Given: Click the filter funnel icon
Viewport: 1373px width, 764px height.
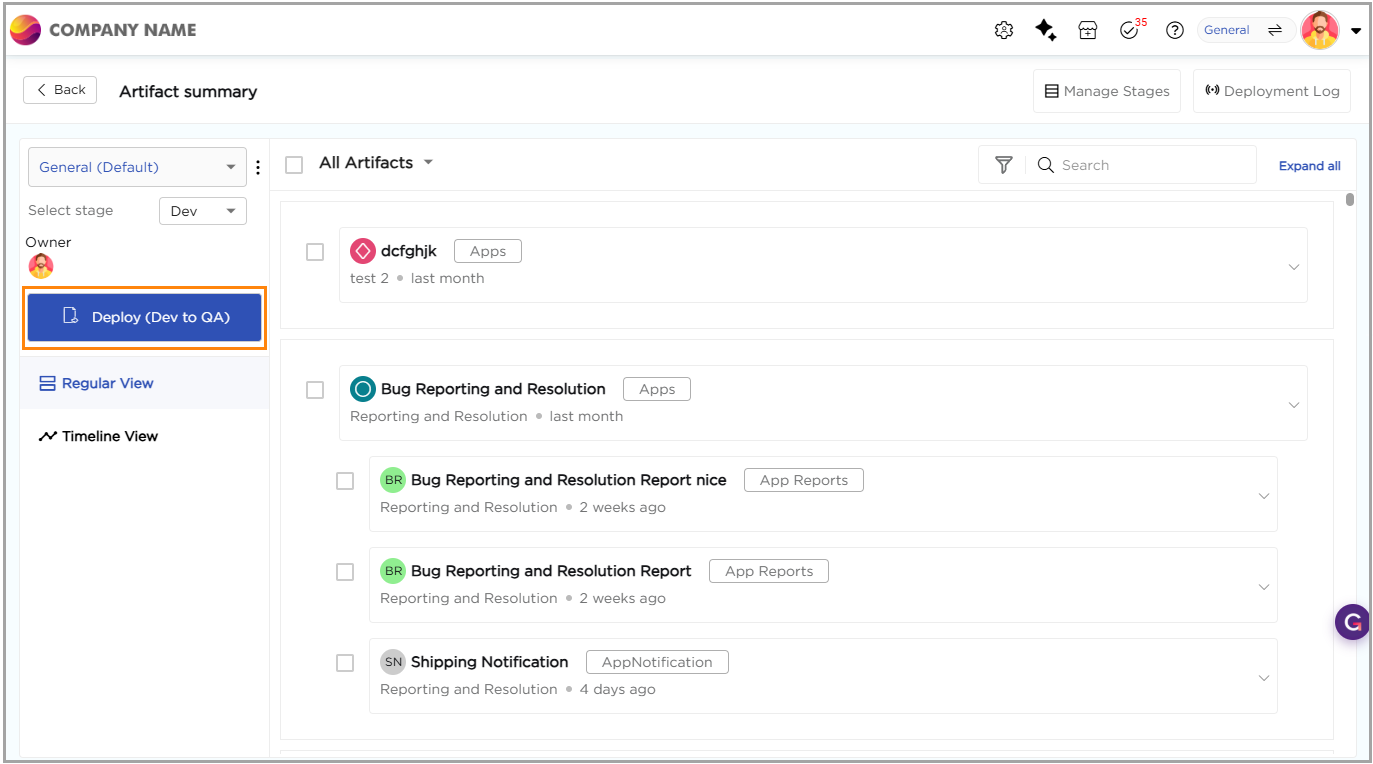Looking at the screenshot, I should tap(1004, 165).
